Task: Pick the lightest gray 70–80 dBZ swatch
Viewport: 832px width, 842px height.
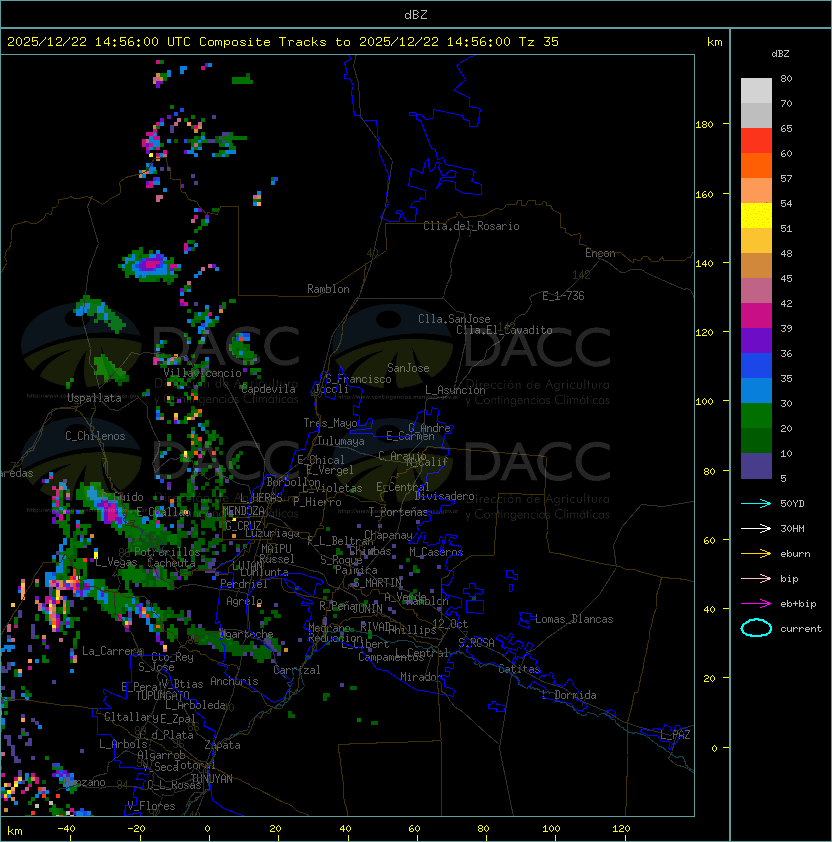Action: pos(756,91)
